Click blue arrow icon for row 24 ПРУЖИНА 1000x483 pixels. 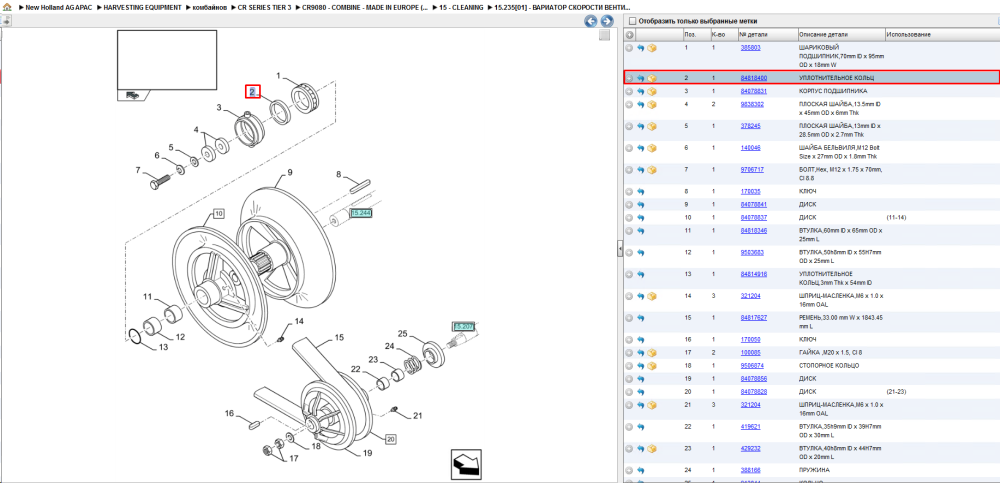640,470
